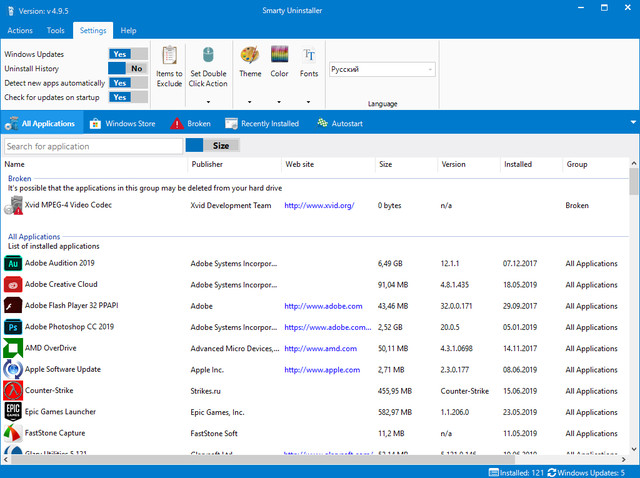Select the Settings ribbon tab
Screen dimensions: 640x478
point(93,31)
